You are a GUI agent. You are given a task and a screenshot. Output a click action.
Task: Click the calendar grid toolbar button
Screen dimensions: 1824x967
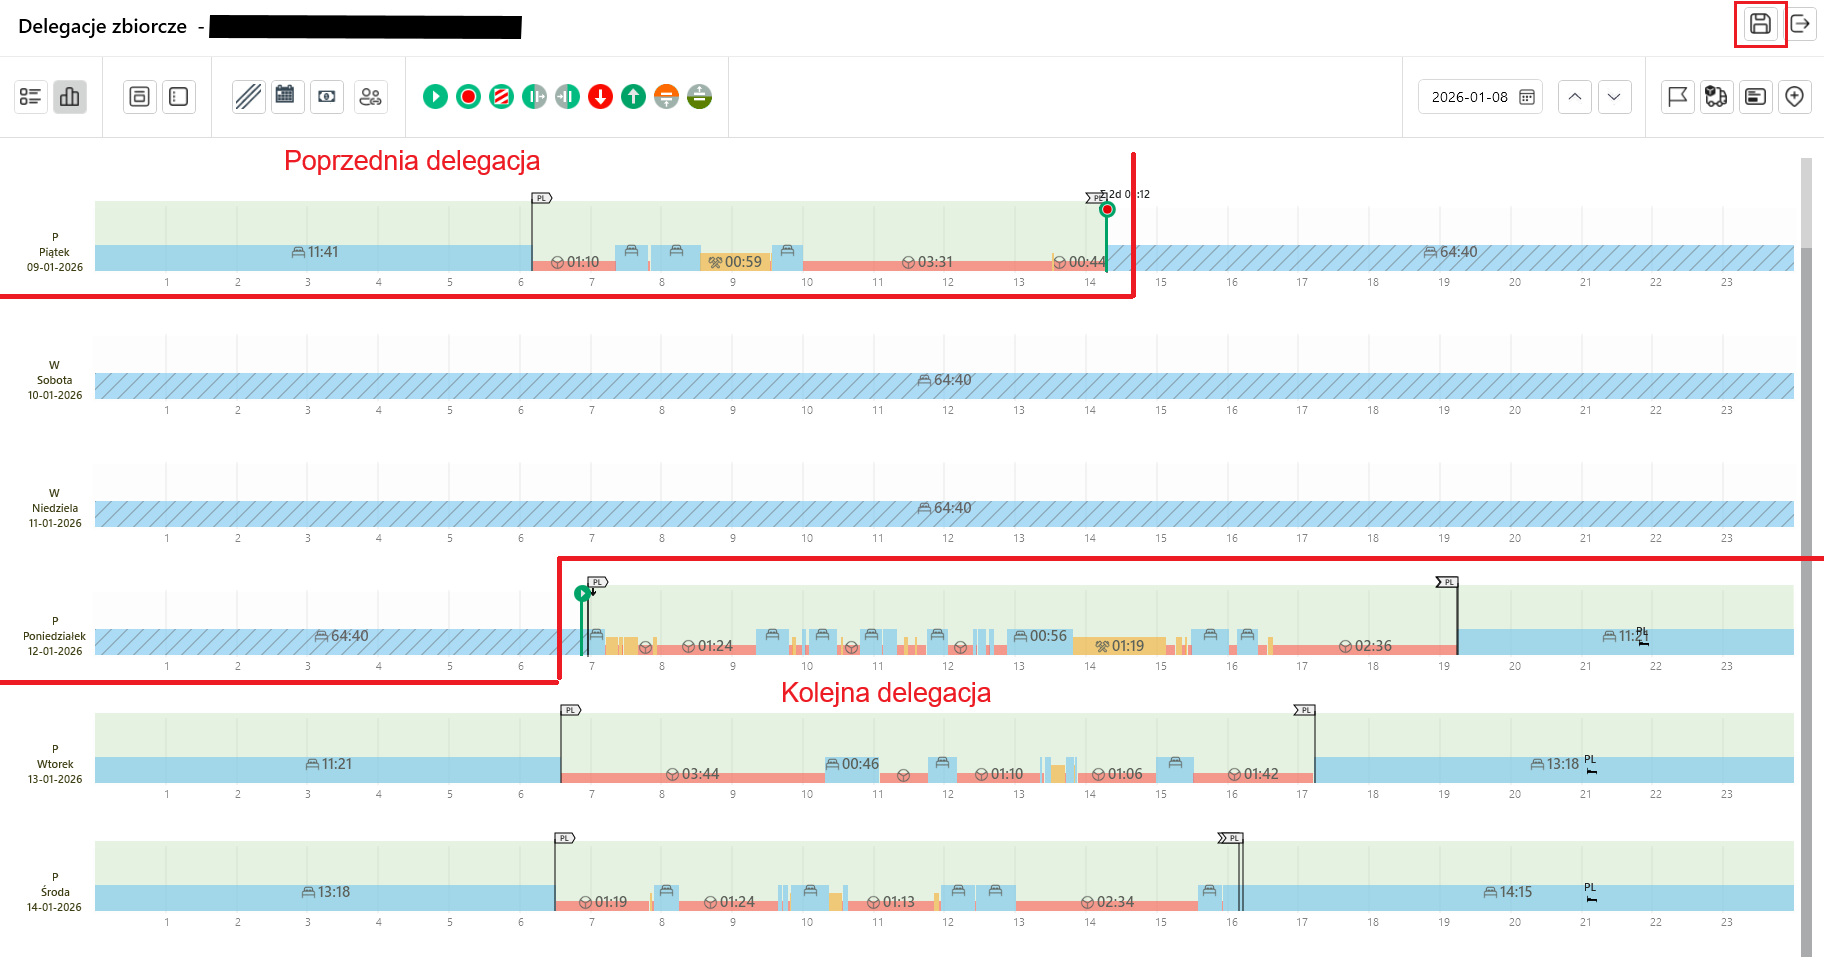coord(285,97)
